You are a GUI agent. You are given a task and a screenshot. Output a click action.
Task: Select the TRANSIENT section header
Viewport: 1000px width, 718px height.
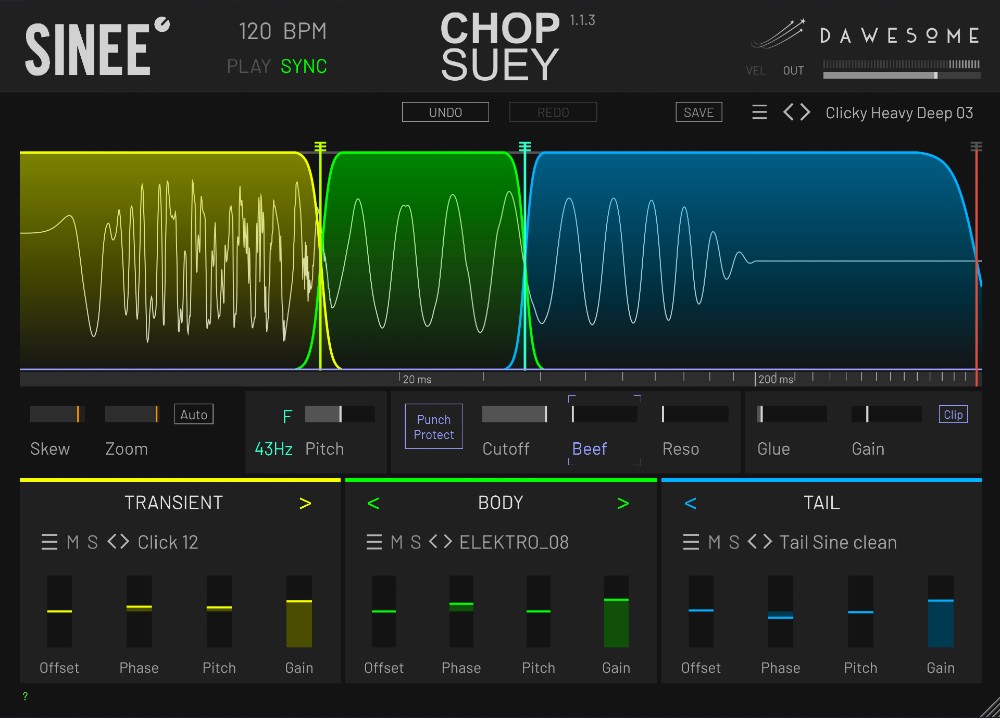point(173,503)
